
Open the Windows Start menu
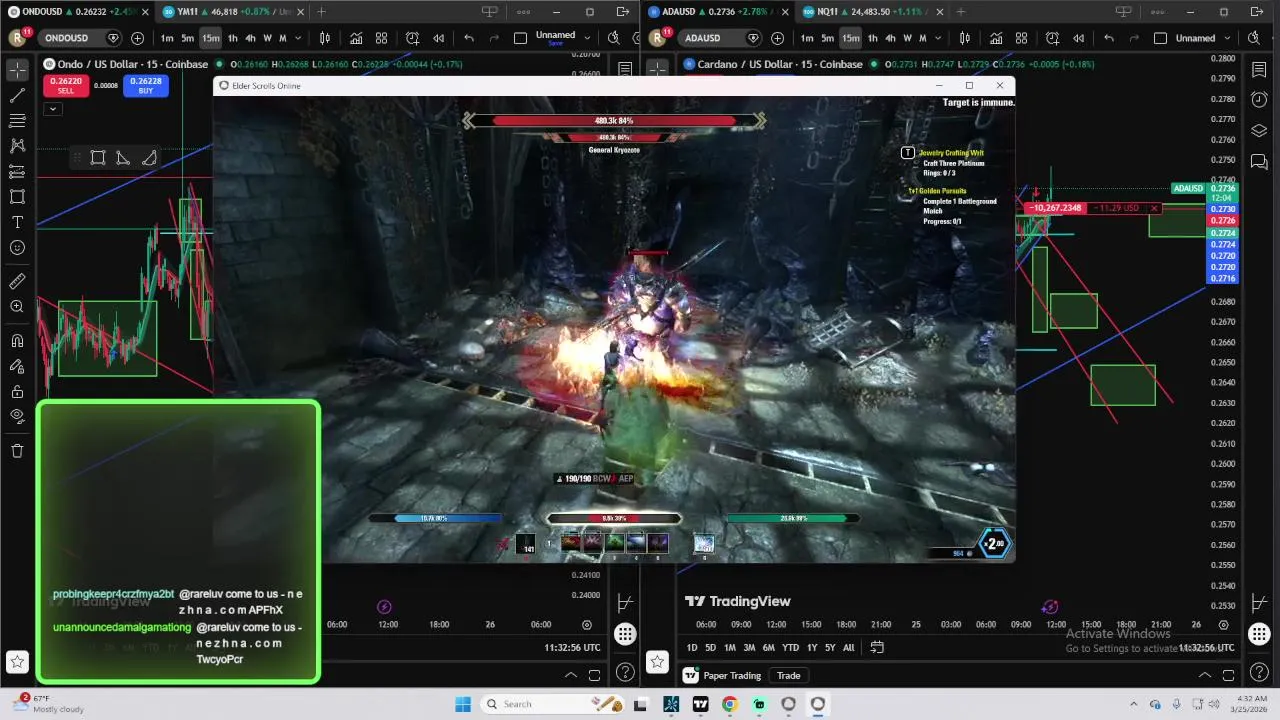463,704
